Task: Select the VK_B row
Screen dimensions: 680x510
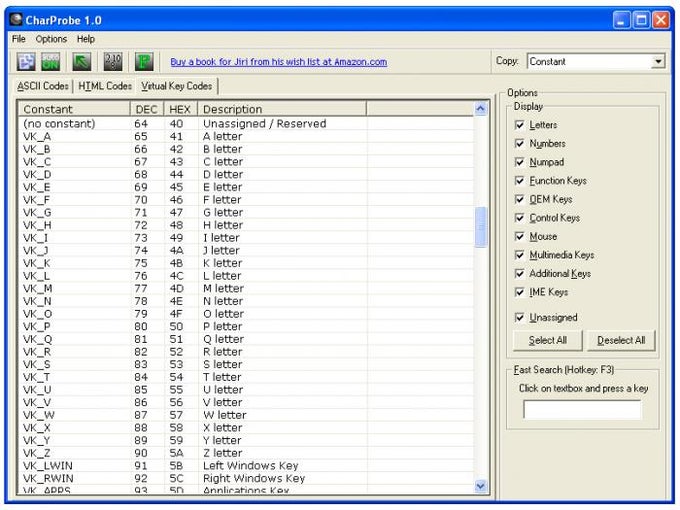Action: click(246, 149)
